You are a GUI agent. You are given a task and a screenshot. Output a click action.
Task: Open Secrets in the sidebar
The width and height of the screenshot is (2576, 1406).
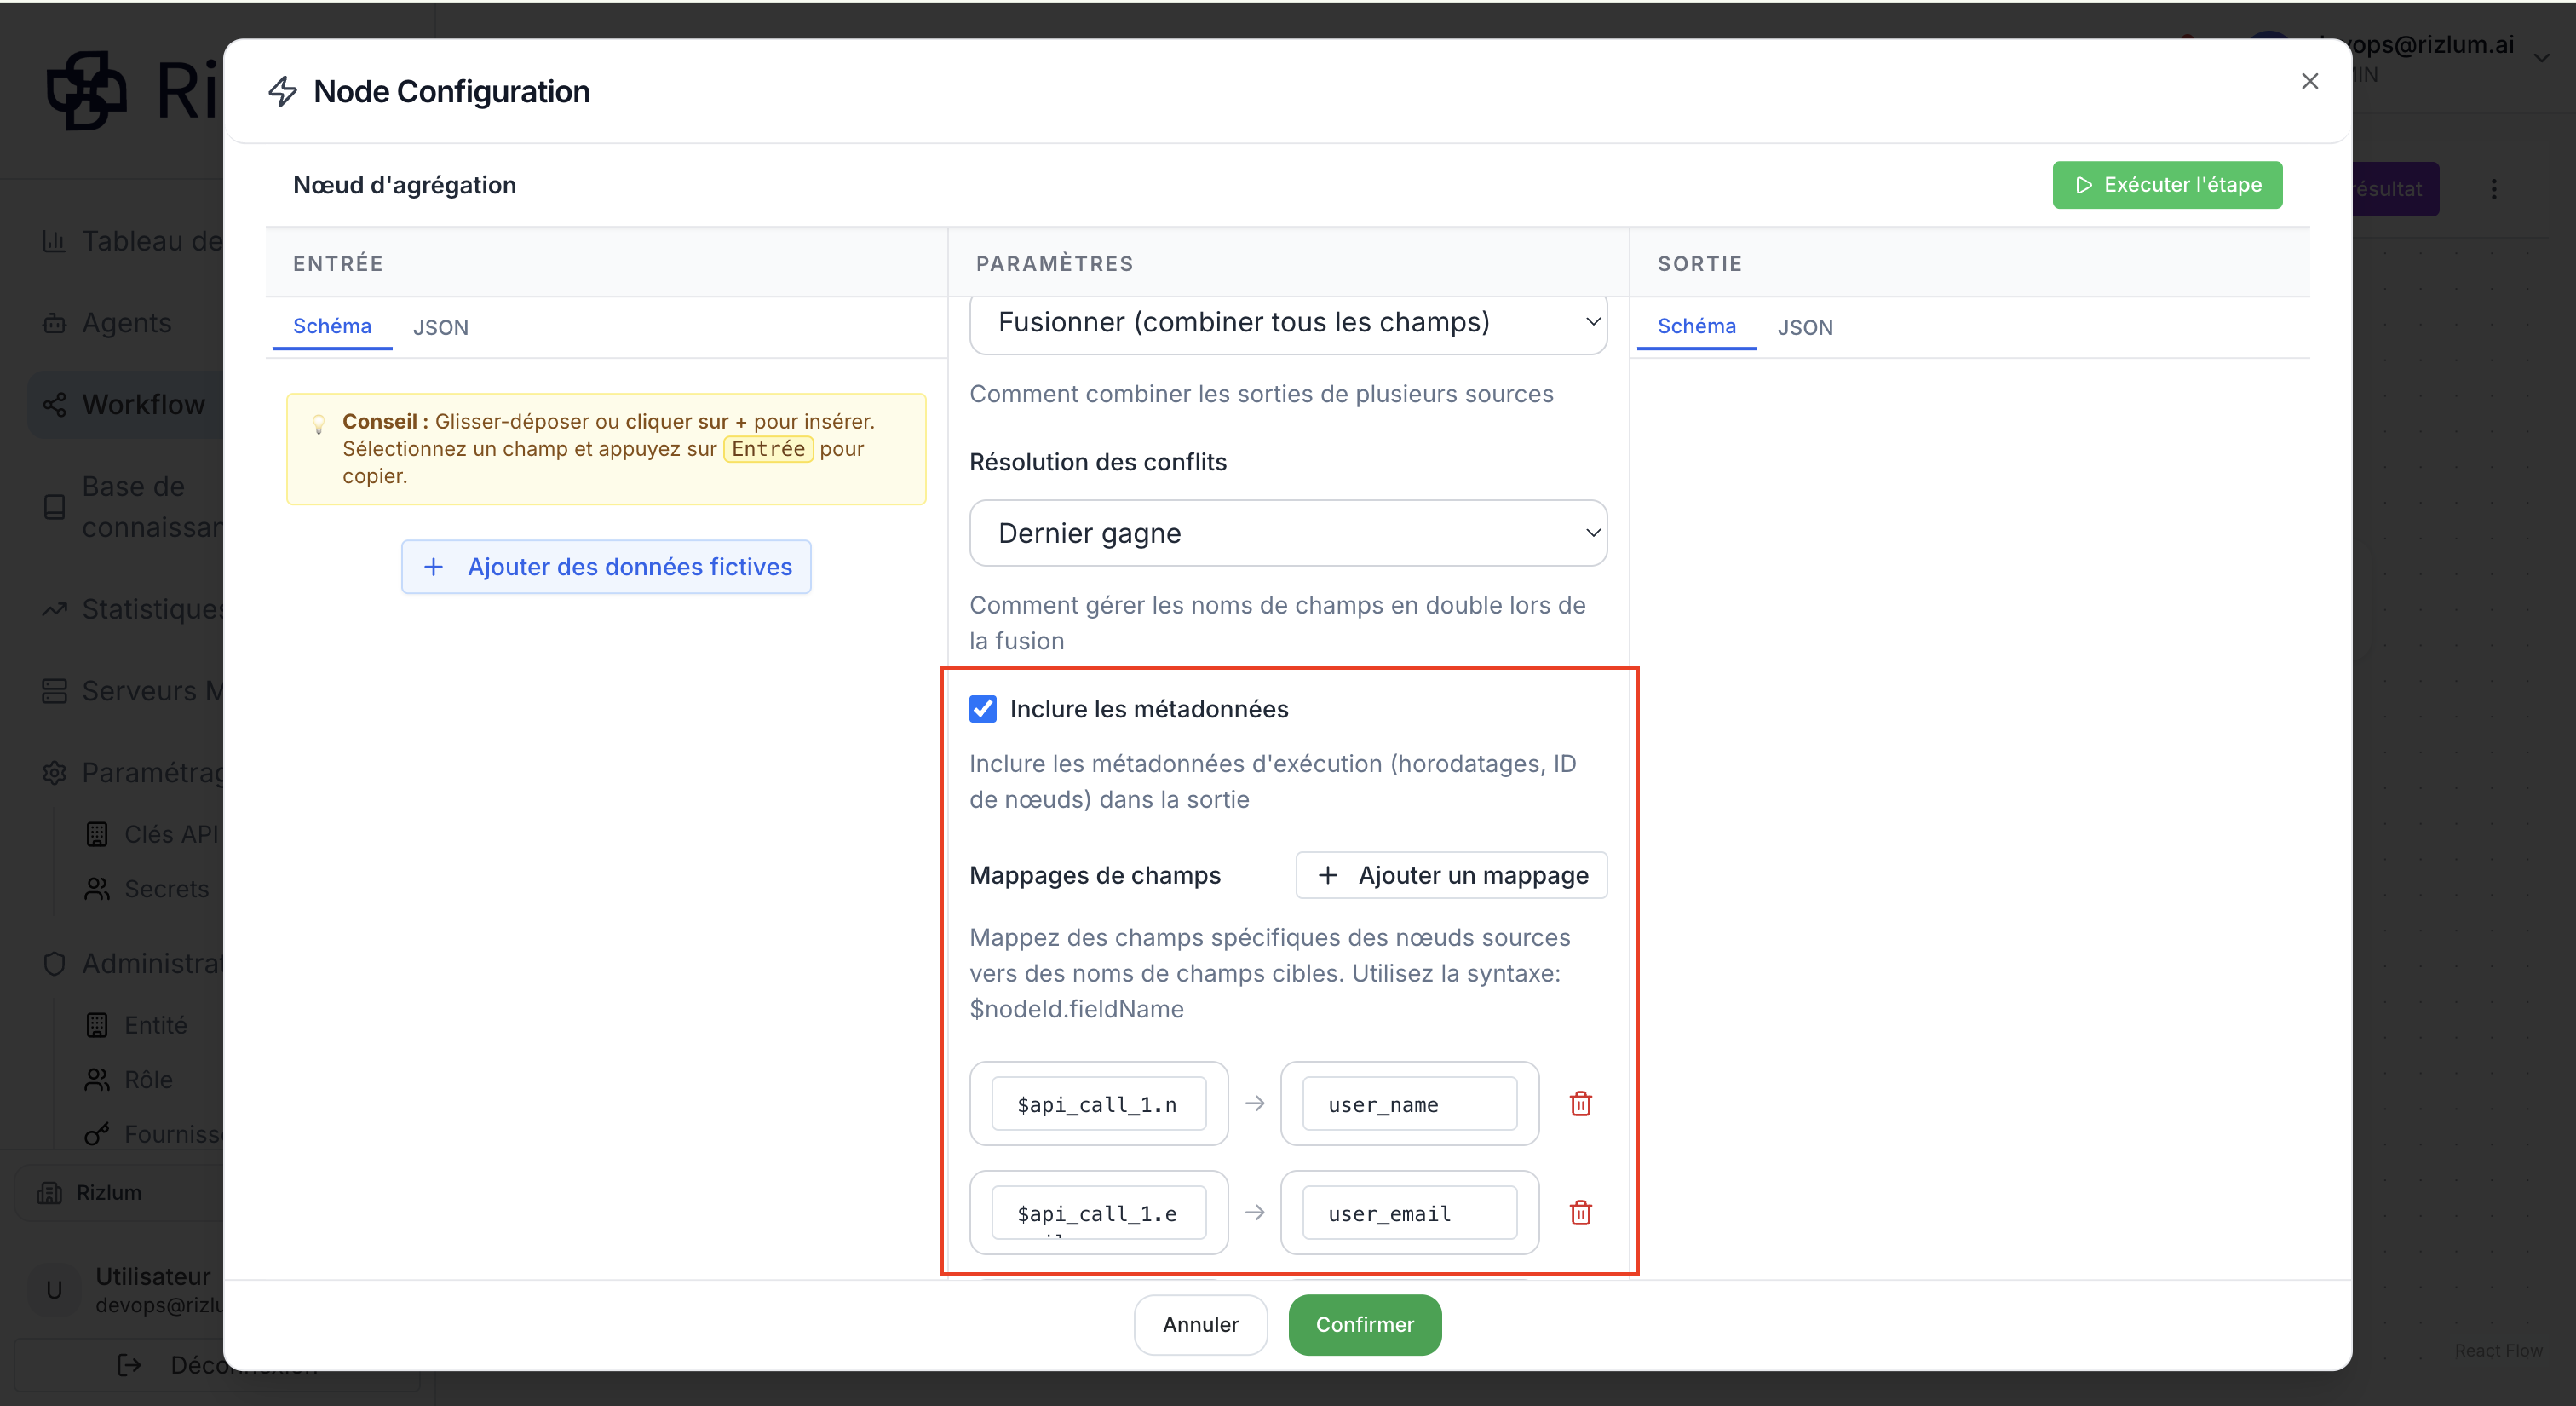148,889
